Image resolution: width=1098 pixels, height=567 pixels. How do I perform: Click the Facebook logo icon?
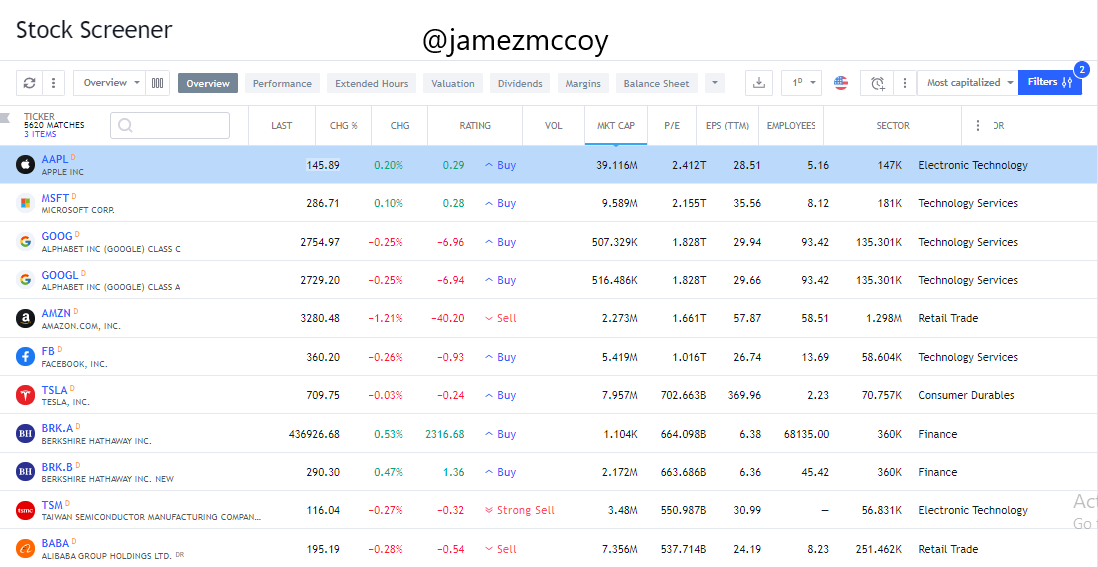coord(25,357)
